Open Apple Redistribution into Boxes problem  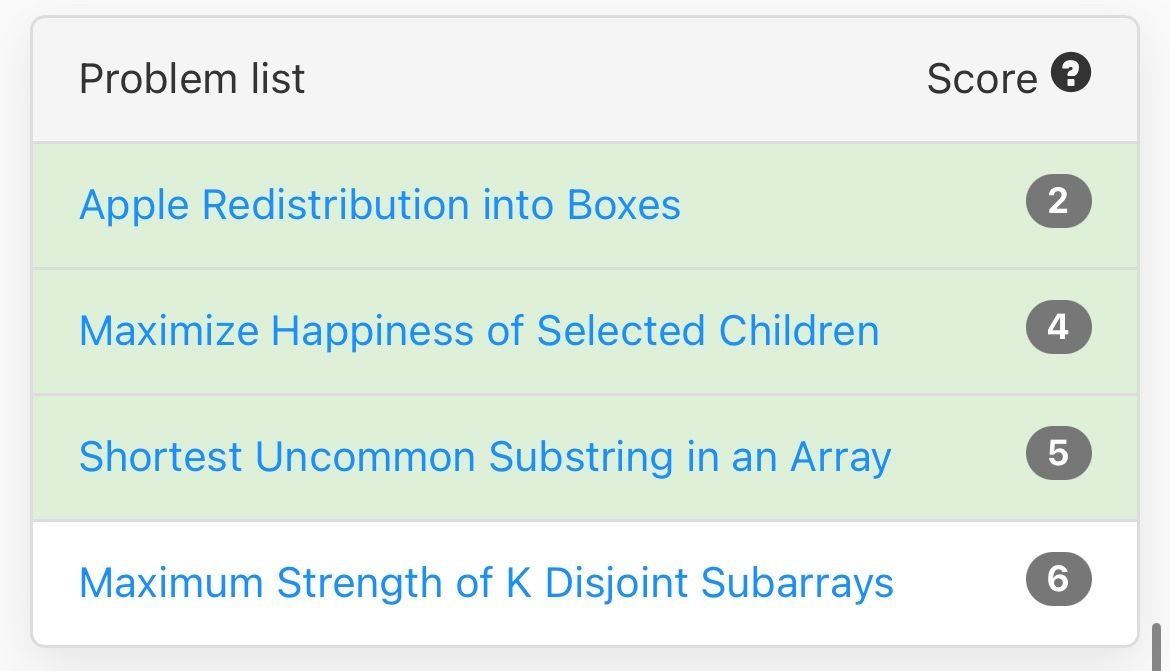[380, 205]
